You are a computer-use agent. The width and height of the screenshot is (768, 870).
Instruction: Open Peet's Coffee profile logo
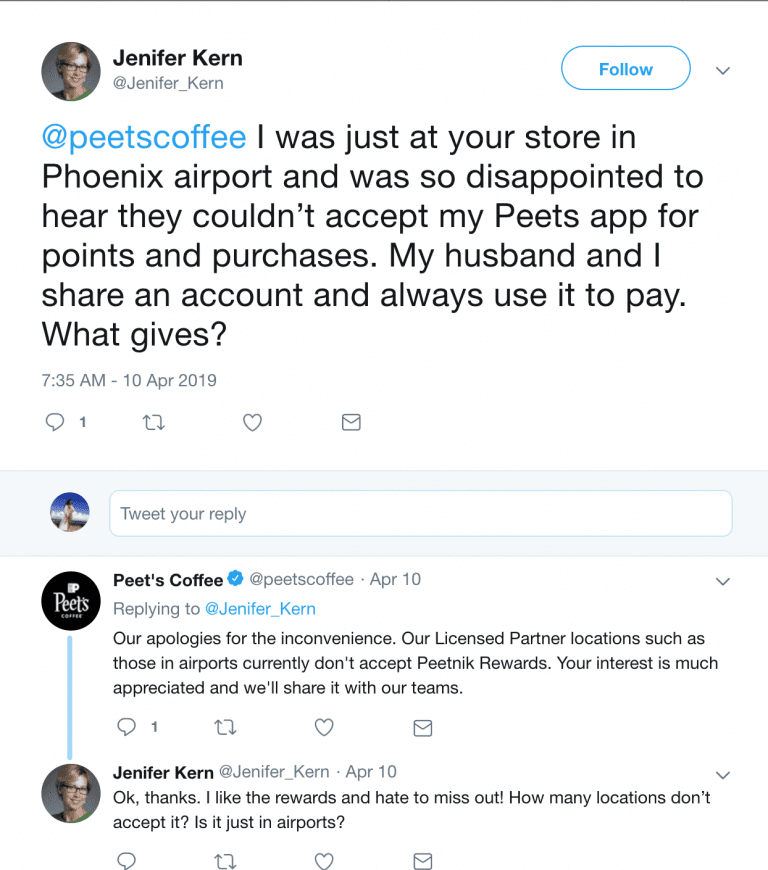tap(70, 602)
